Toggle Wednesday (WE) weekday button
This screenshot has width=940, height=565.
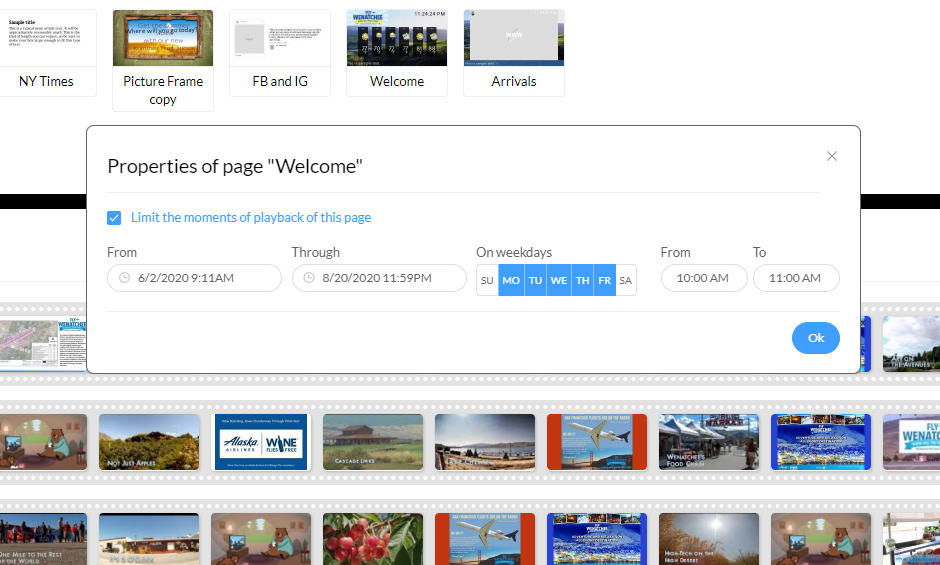[559, 280]
